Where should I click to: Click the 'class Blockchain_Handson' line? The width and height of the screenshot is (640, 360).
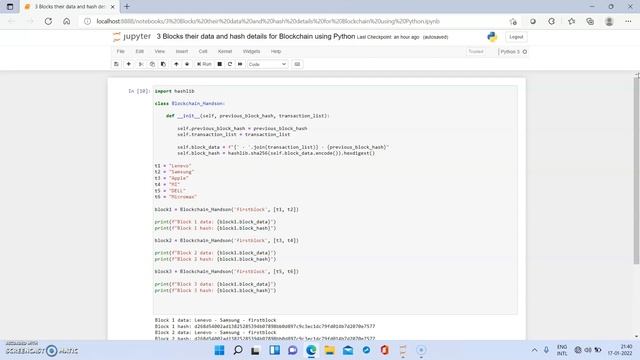click(190, 104)
